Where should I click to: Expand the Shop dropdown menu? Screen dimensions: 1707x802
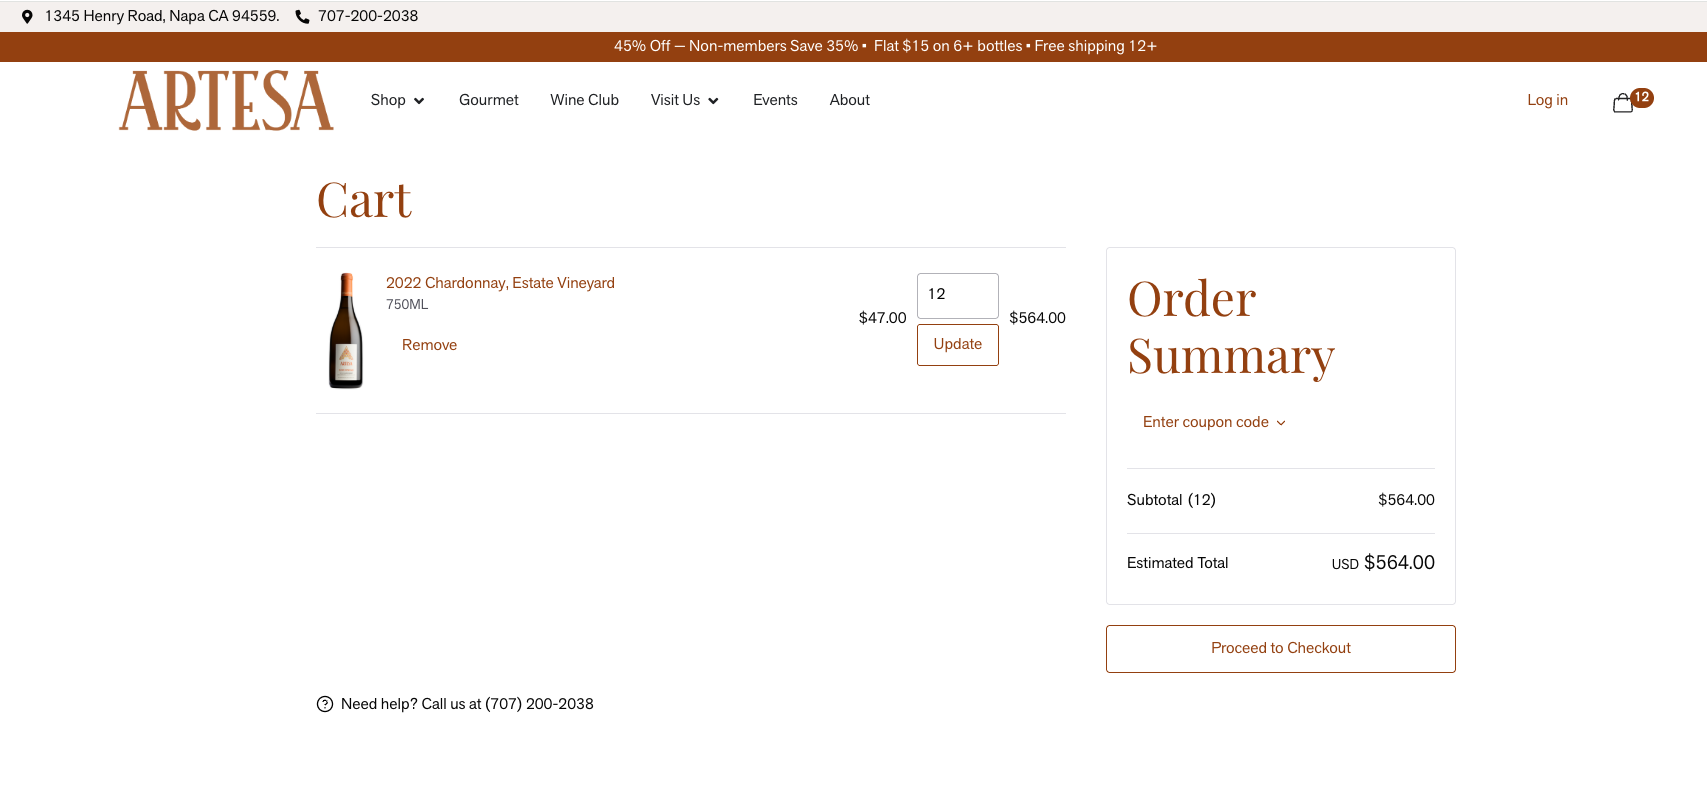(397, 100)
